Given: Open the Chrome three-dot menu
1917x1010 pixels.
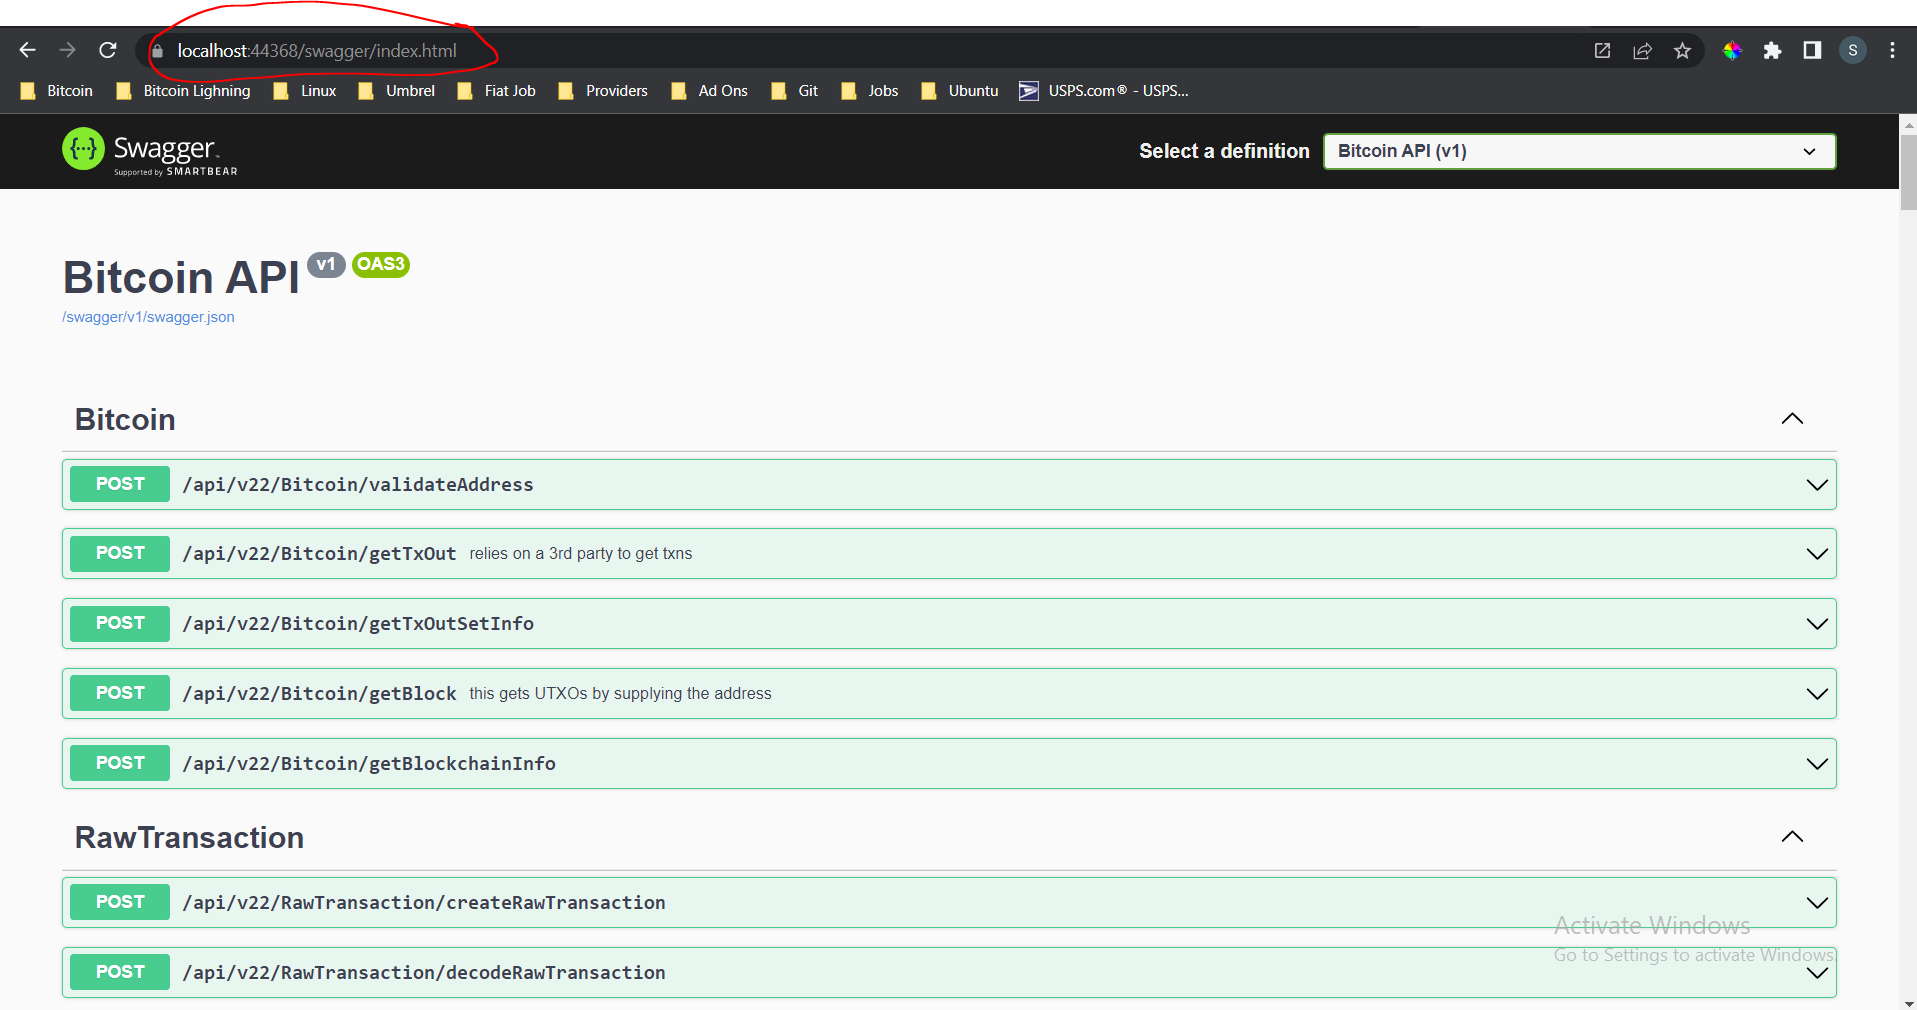Looking at the screenshot, I should click(1892, 50).
